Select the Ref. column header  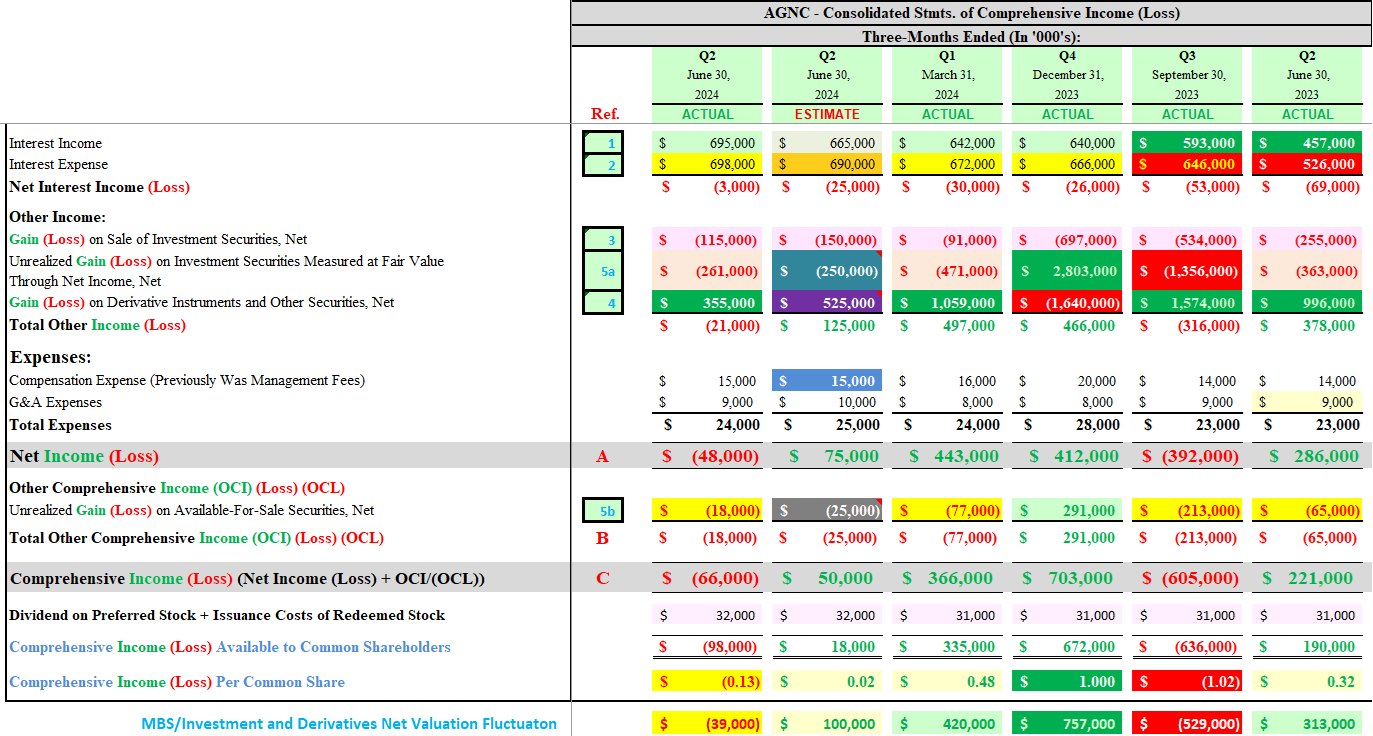click(605, 114)
